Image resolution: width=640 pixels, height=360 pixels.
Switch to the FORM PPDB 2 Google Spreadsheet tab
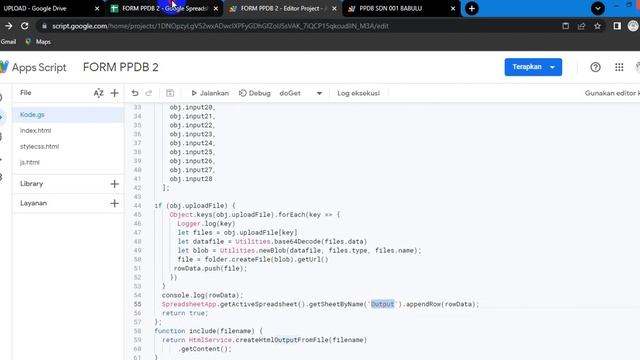click(x=165, y=8)
